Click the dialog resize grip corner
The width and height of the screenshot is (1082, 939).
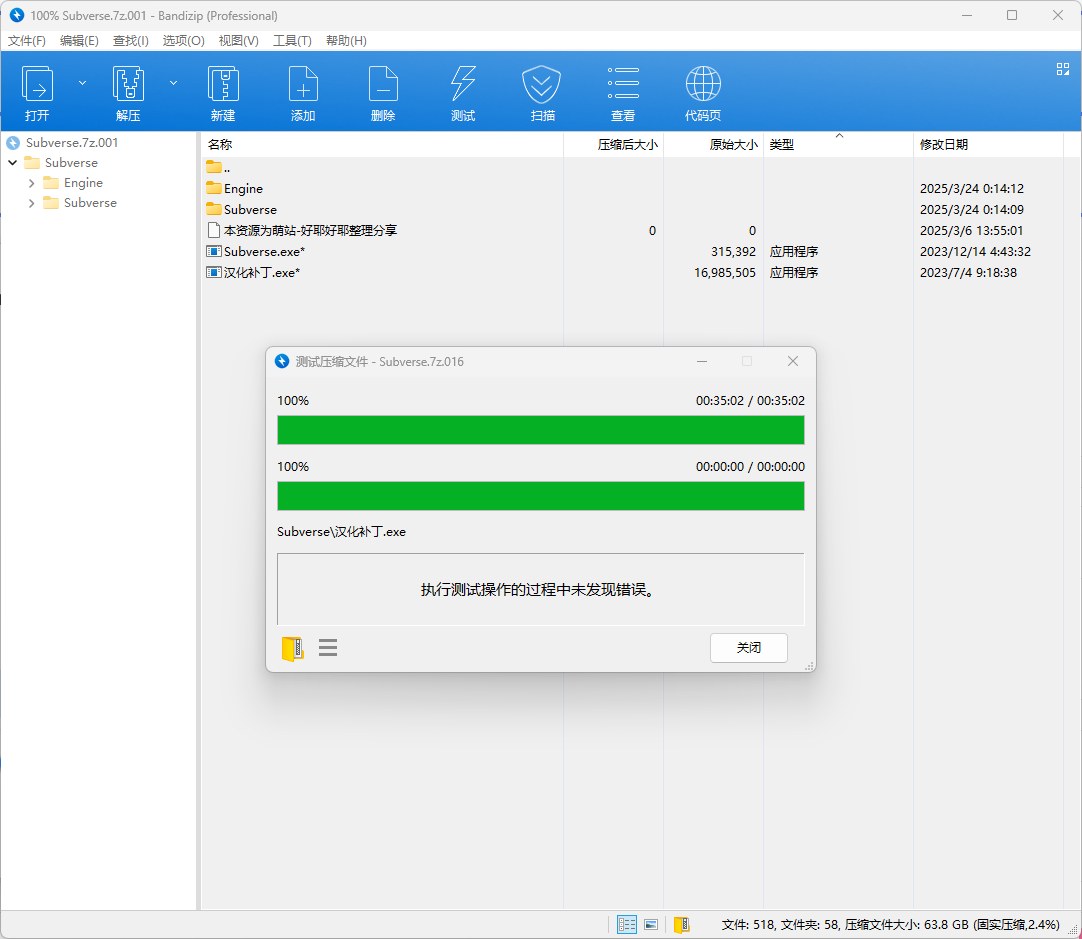pos(809,666)
